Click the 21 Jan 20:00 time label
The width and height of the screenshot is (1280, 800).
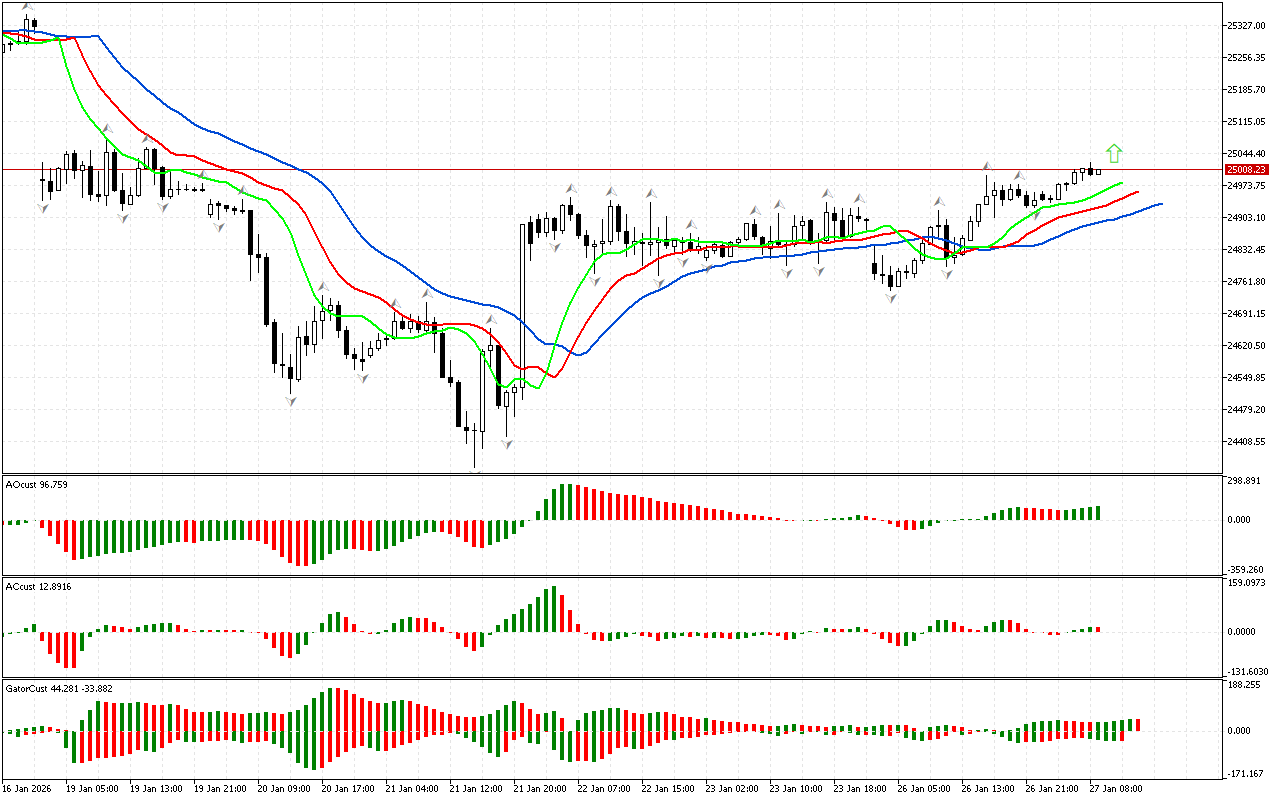538,788
